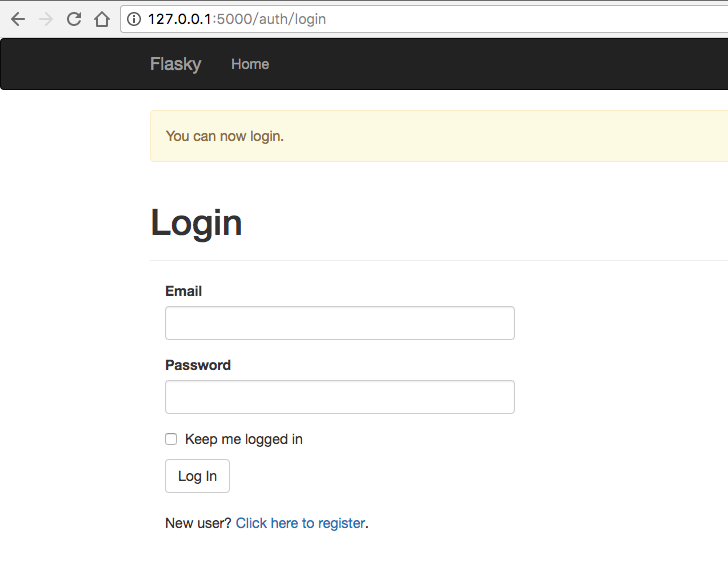728x583 pixels.
Task: Click the Email field label
Action: [183, 291]
